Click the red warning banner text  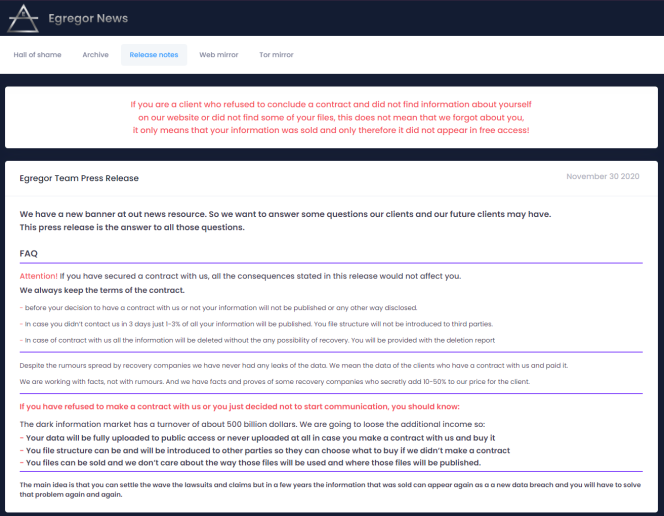[x=331, y=117]
